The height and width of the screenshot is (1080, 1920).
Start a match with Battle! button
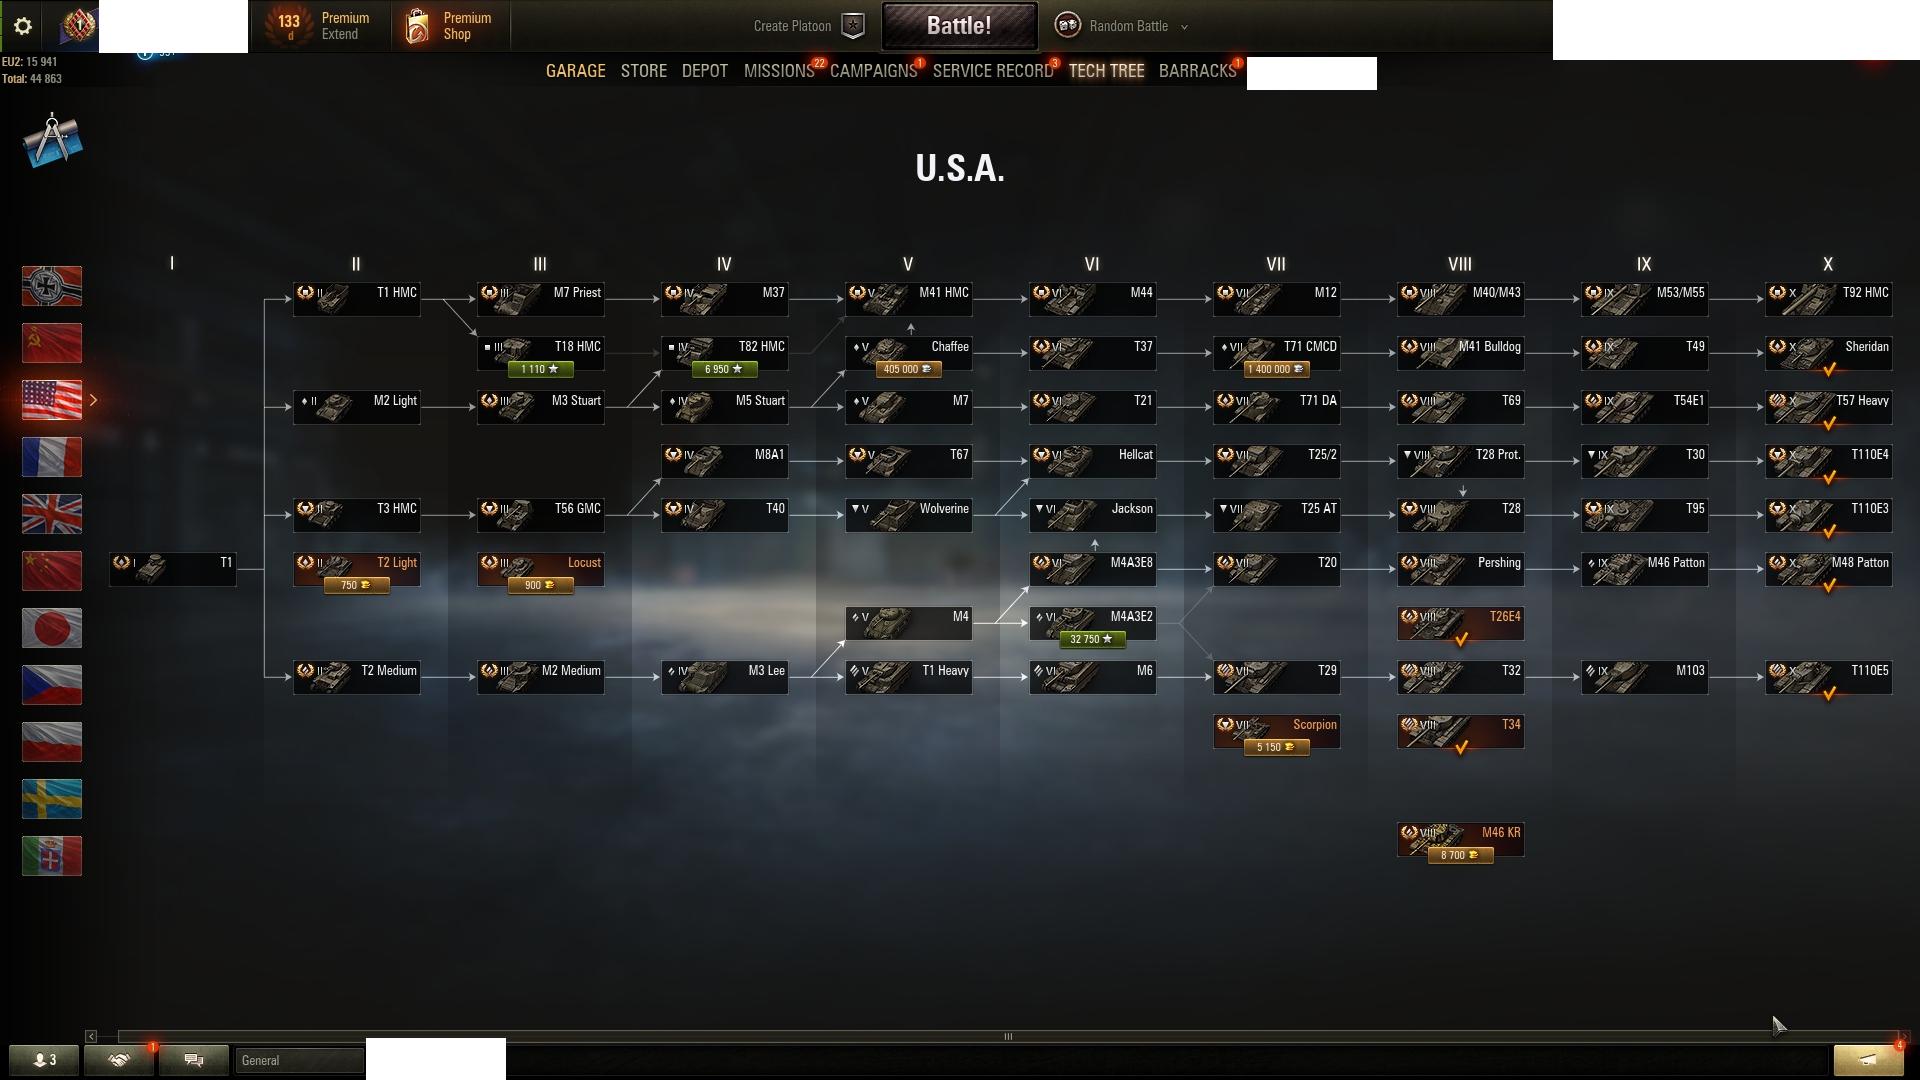click(x=959, y=26)
